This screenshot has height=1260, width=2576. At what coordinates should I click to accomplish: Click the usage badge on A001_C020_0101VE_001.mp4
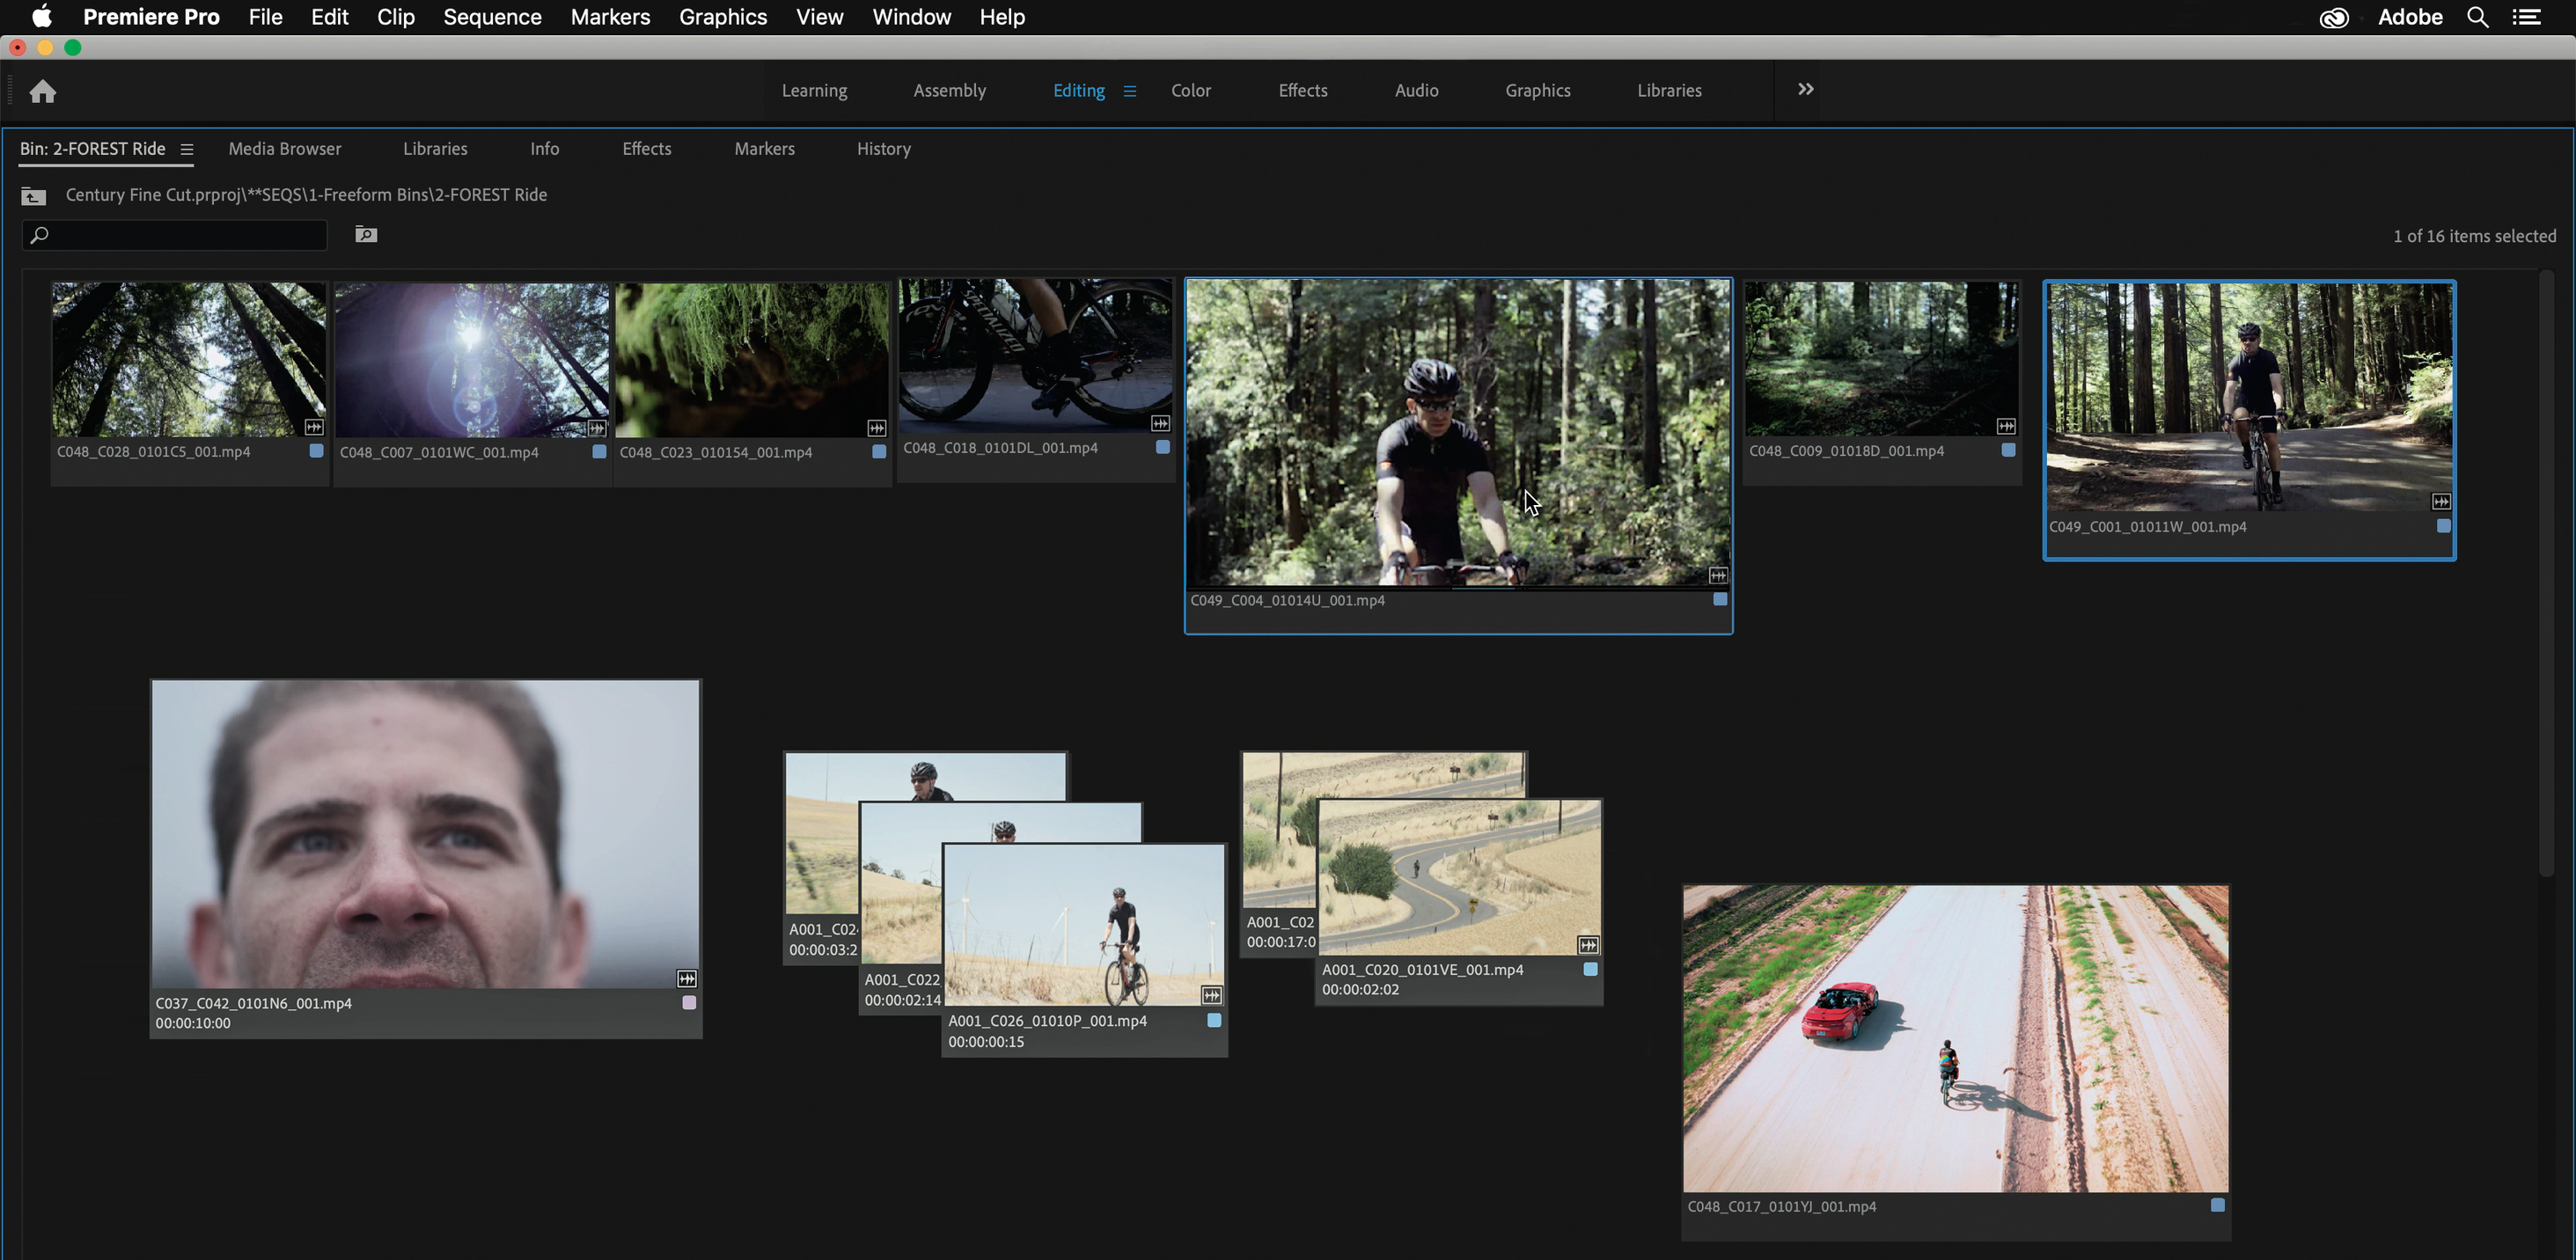(1588, 945)
